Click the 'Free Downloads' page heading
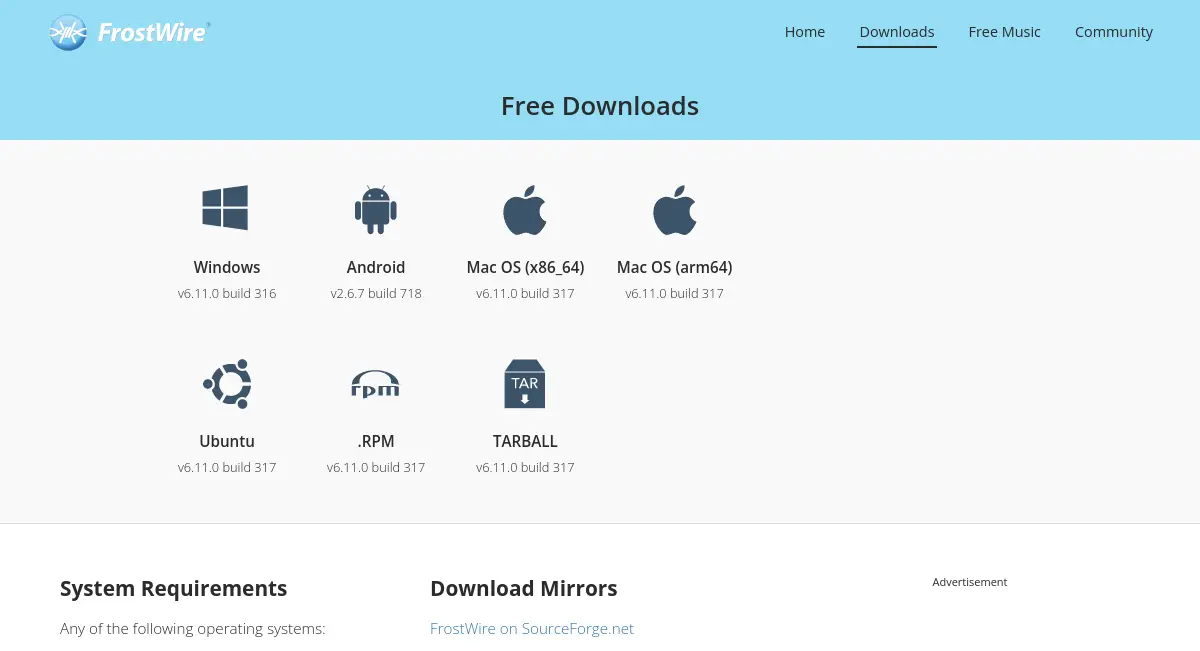Image resolution: width=1200 pixels, height=651 pixels. pos(600,106)
